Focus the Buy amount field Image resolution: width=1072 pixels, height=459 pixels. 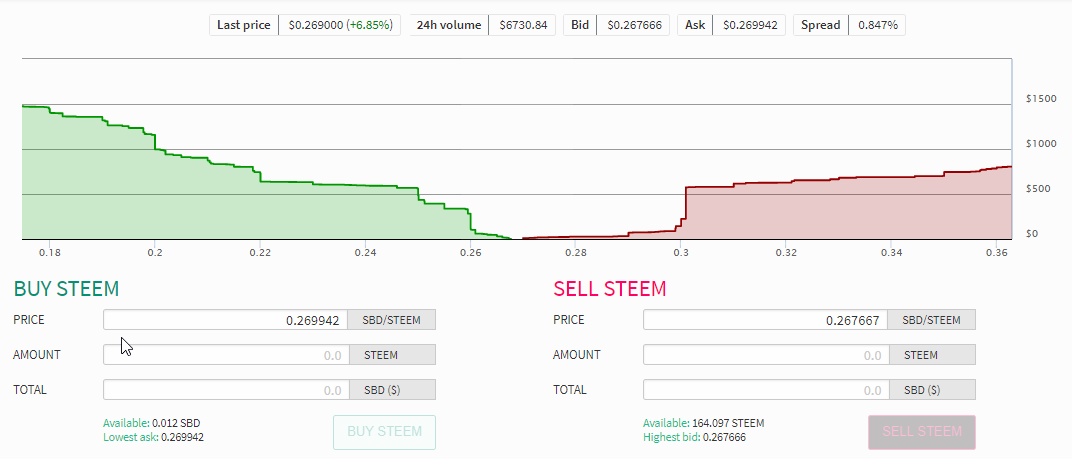(226, 355)
